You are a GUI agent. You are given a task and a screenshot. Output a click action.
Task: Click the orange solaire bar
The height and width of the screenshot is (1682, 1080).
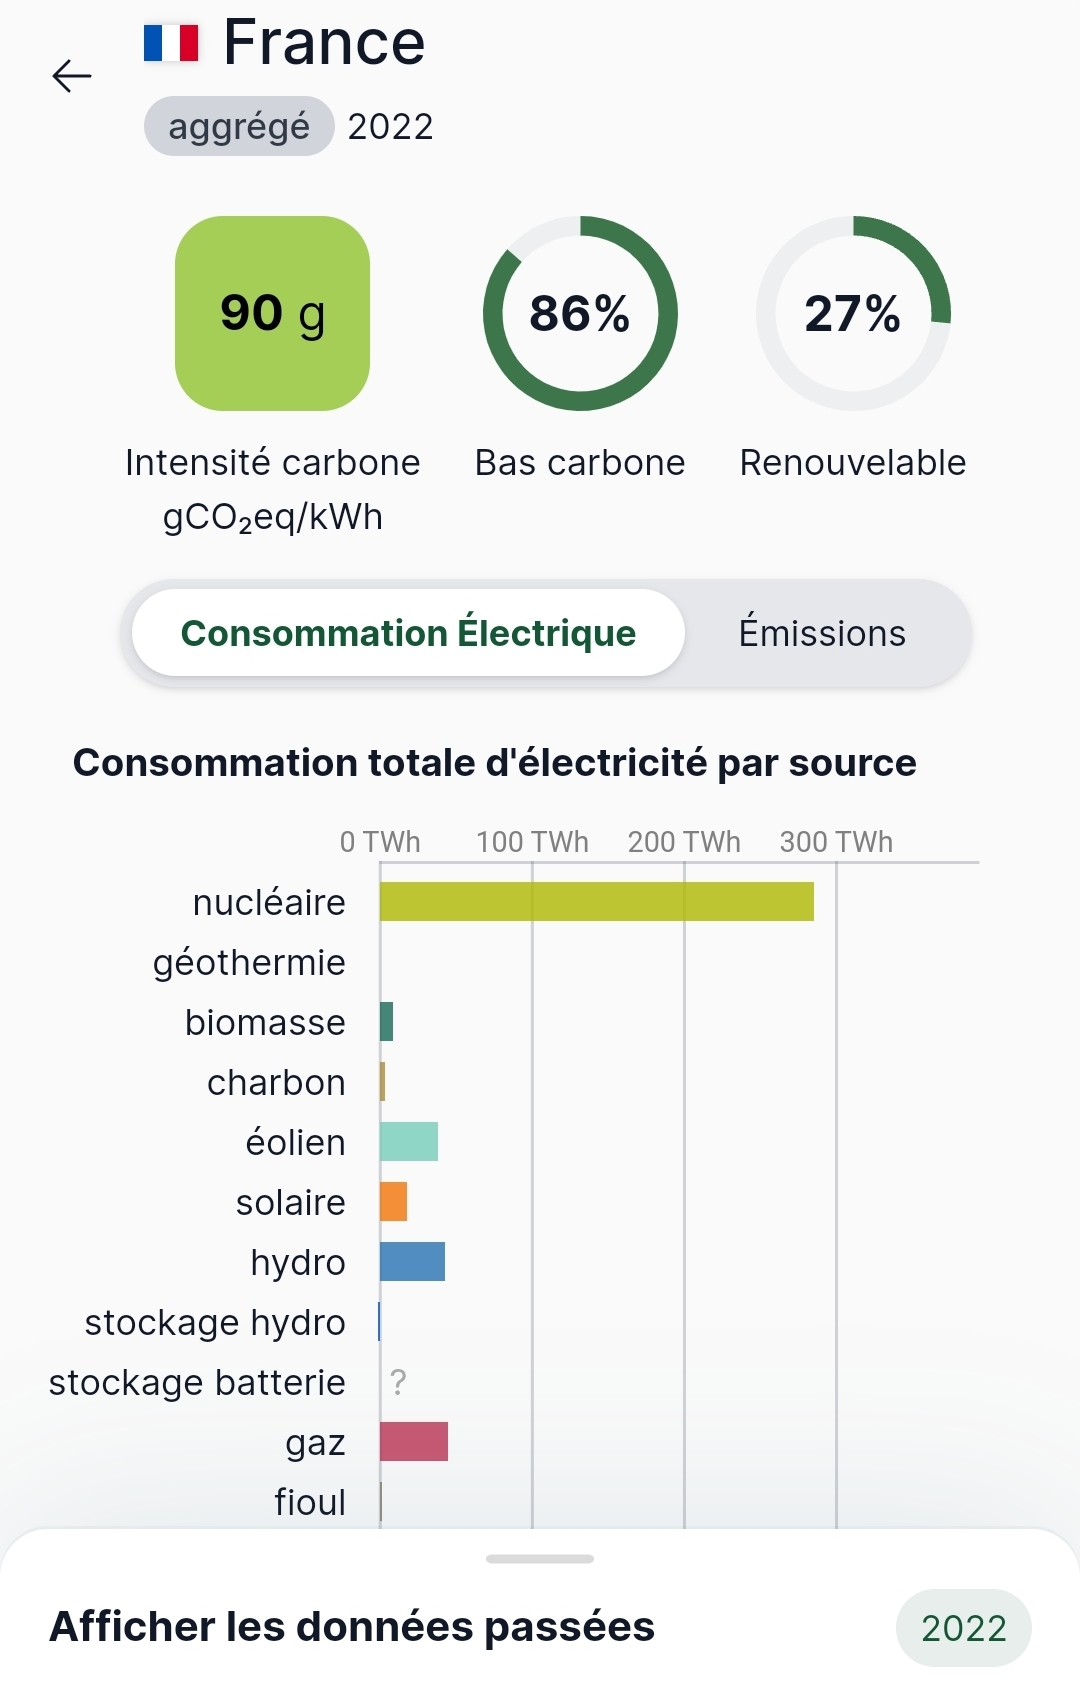point(394,1201)
